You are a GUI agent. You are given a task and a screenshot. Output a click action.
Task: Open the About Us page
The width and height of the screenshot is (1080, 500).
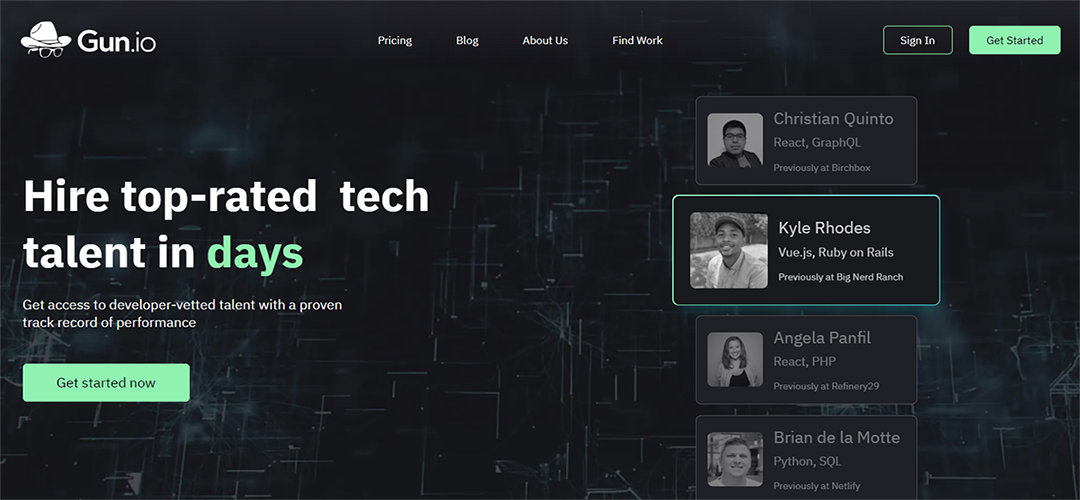[x=545, y=41]
